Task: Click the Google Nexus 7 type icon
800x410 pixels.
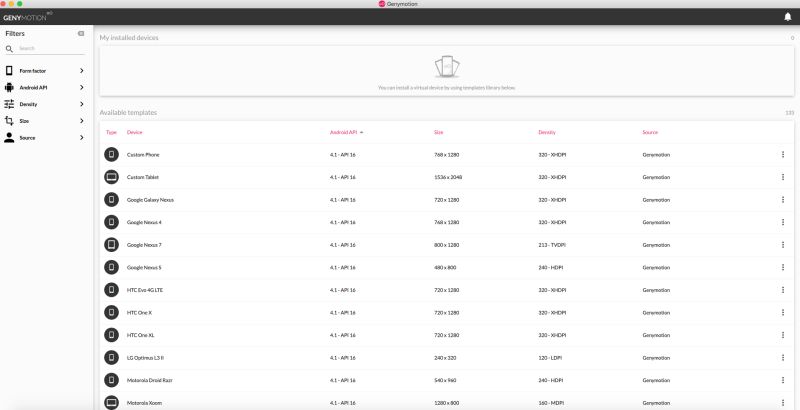Action: click(111, 245)
